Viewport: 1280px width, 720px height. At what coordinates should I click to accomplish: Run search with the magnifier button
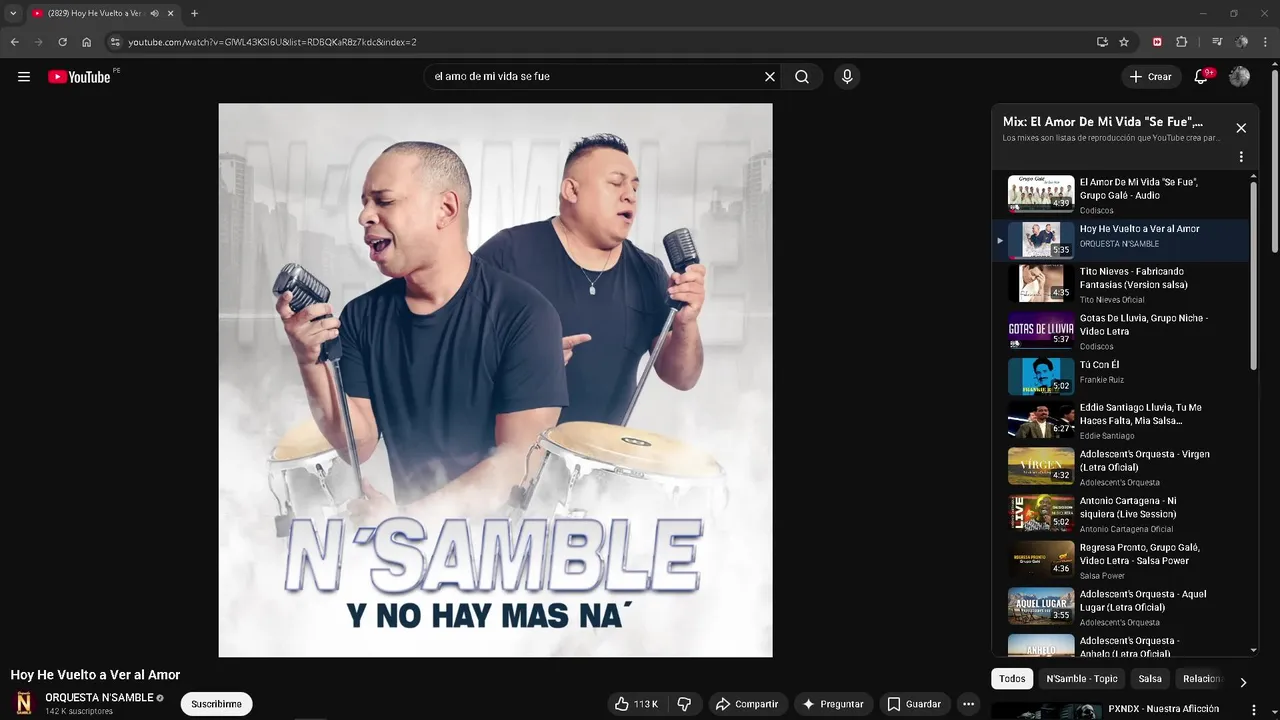pyautogui.click(x=802, y=77)
